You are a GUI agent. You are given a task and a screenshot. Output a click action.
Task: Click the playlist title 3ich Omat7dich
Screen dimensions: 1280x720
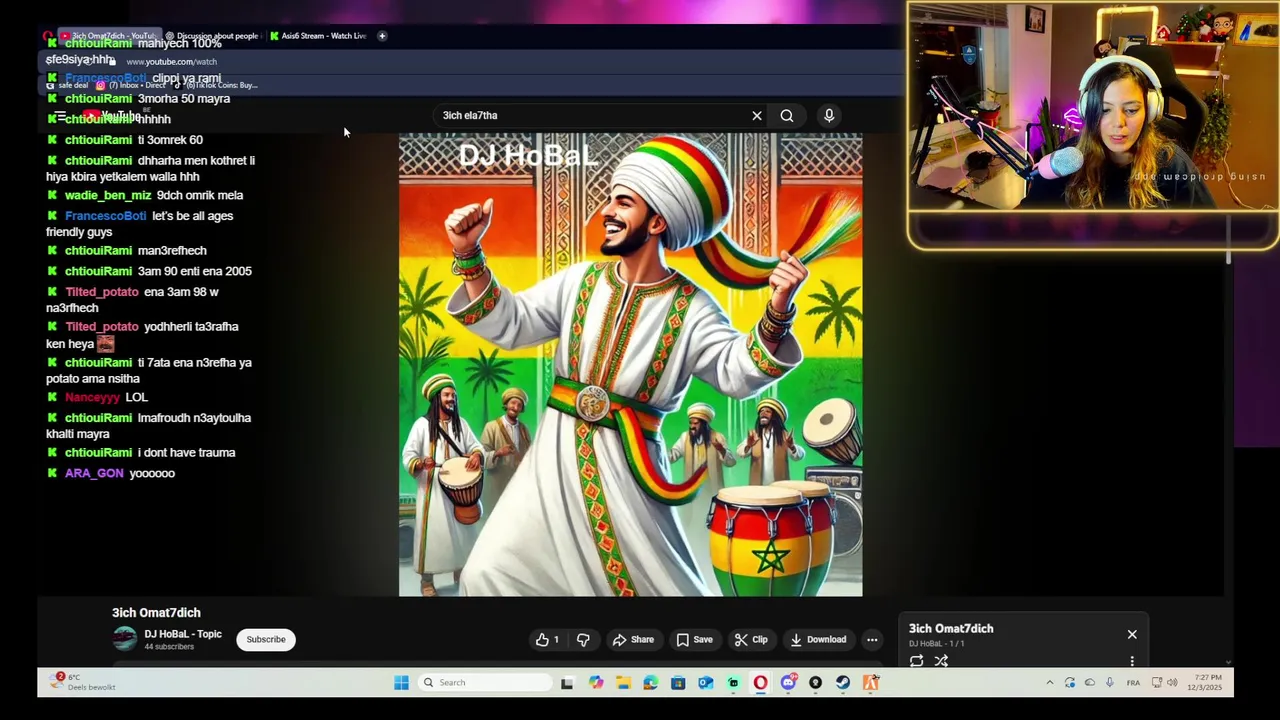[x=951, y=629]
